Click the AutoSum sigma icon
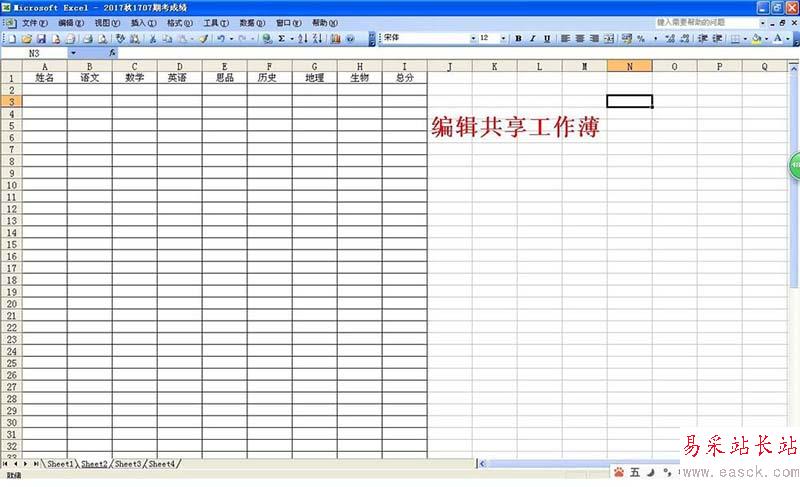Image resolution: width=800 pixels, height=487 pixels. pyautogui.click(x=281, y=38)
